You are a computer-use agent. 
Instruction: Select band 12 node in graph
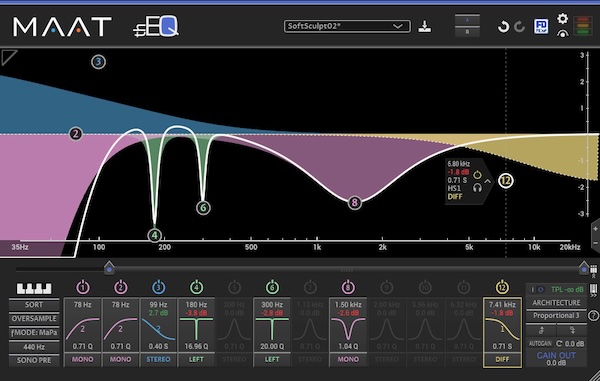click(506, 181)
